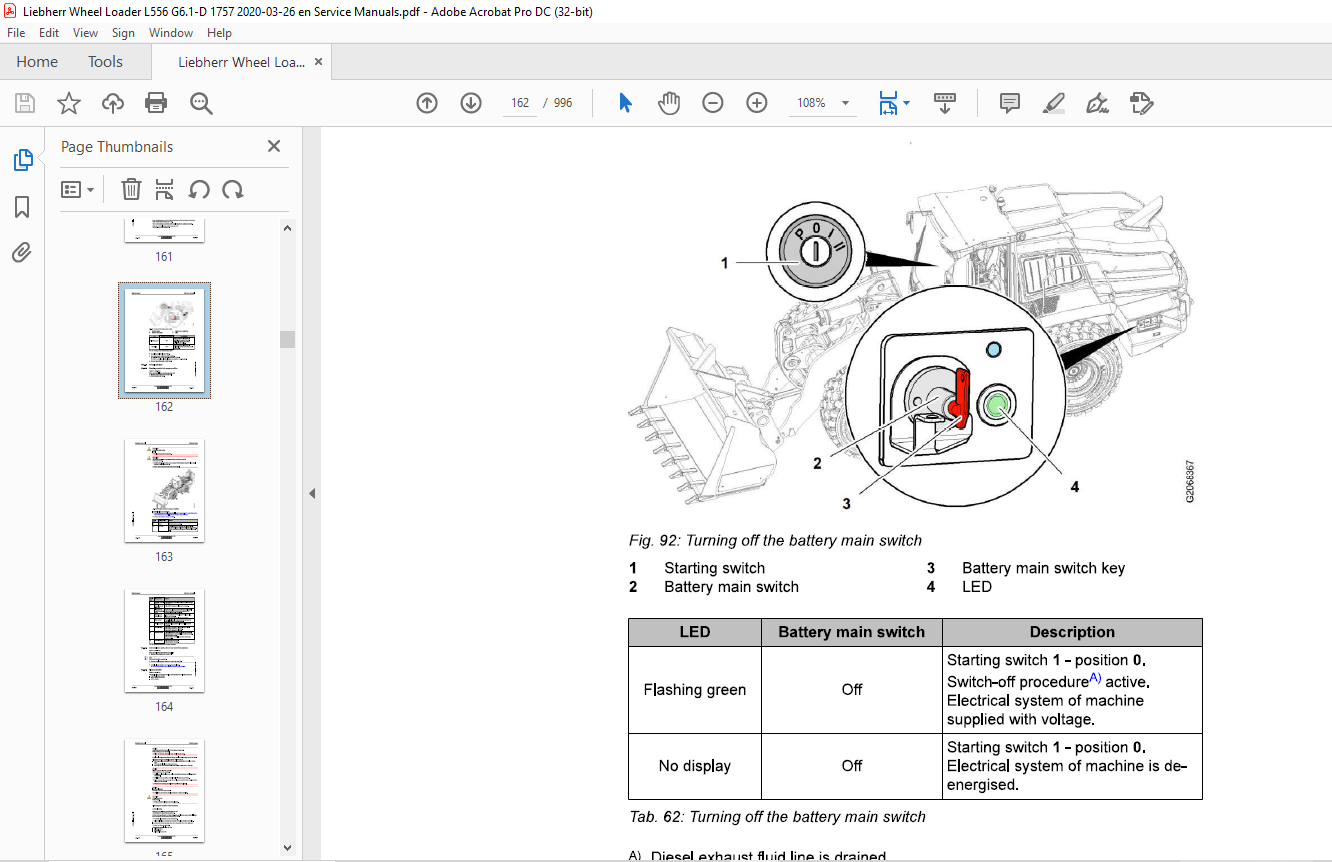Rotate page clockwise in thumbnails
This screenshot has height=862, width=1332.
coord(233,189)
